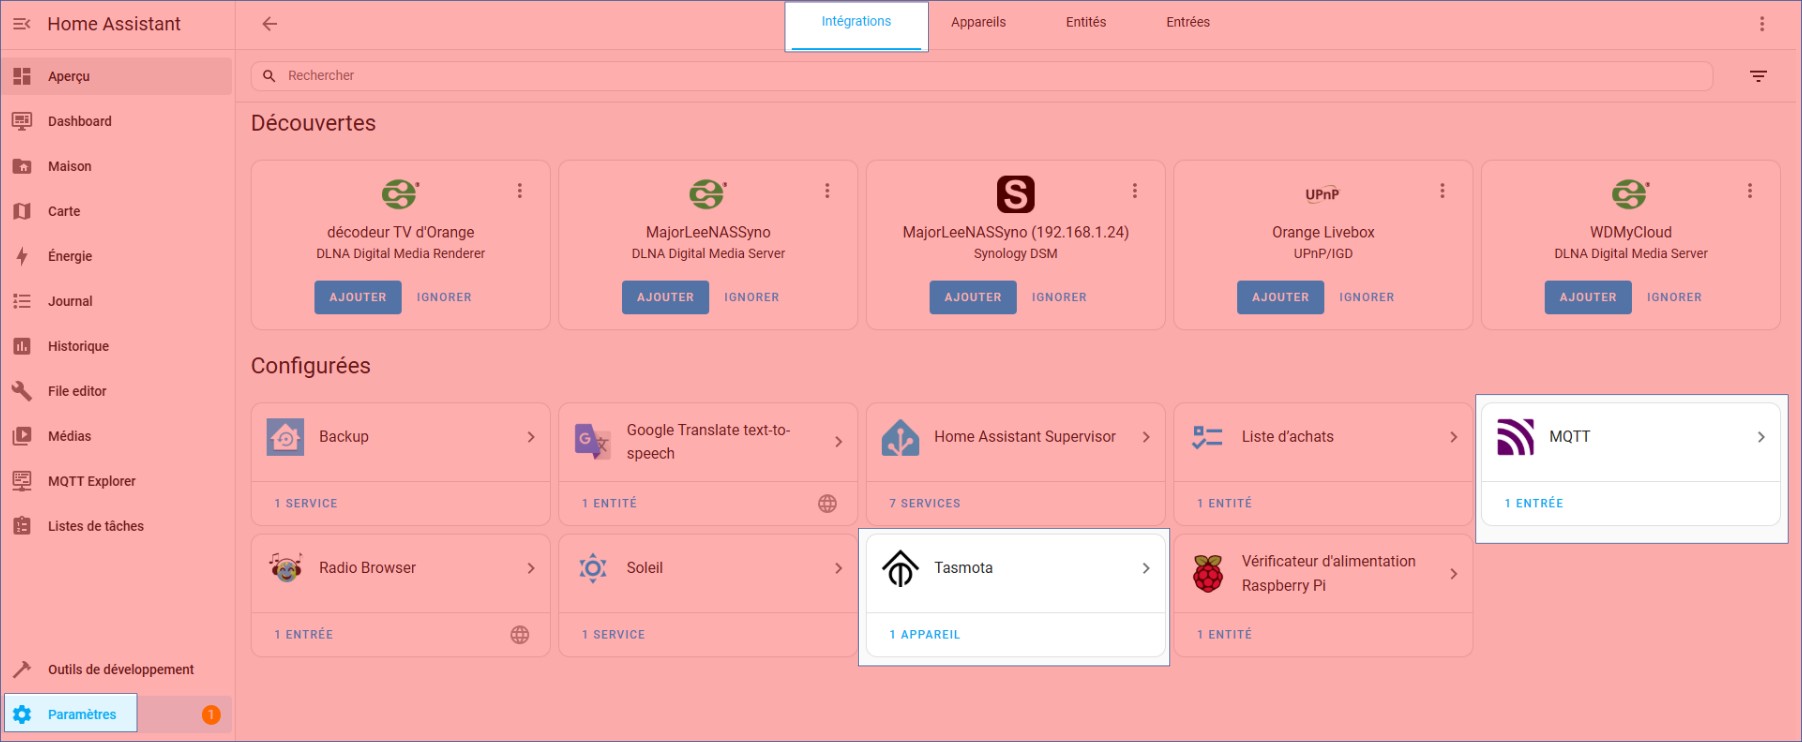The height and width of the screenshot is (742, 1802).
Task: Open options for Synology DSM card
Action: pos(1135,191)
